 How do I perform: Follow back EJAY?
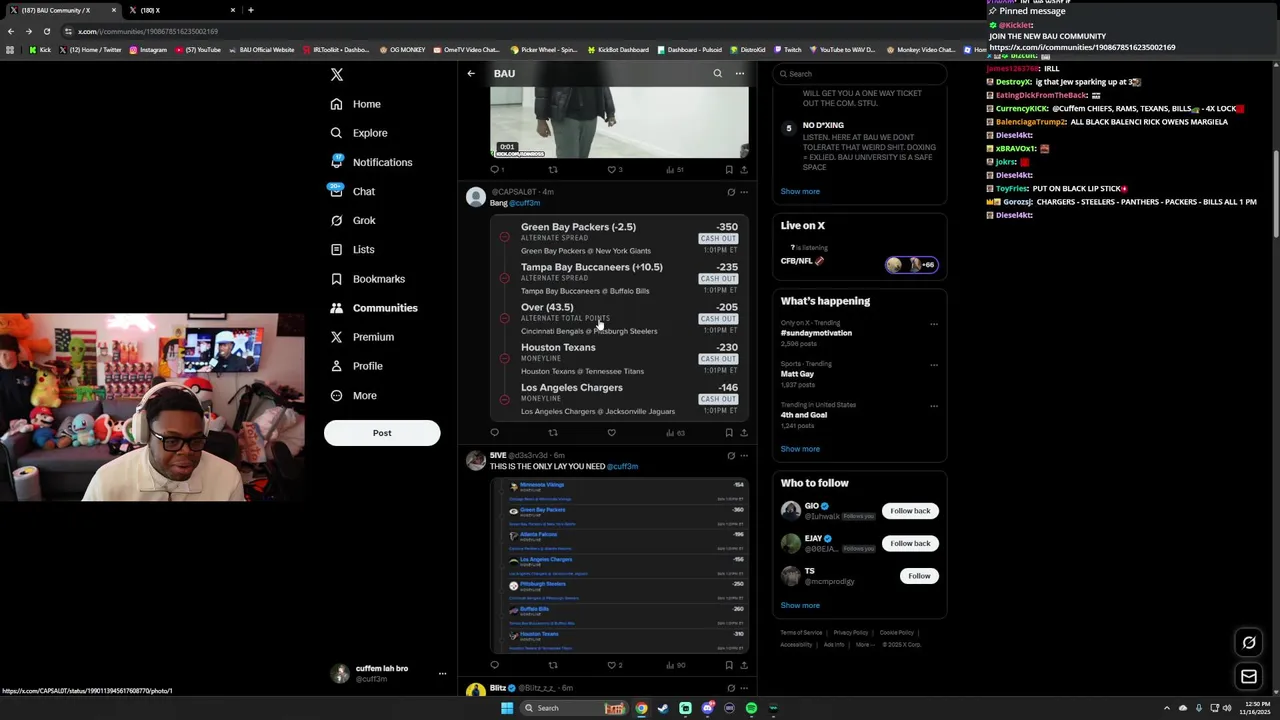click(910, 543)
